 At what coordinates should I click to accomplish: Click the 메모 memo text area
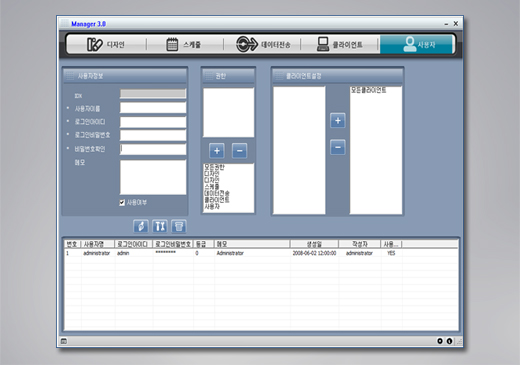click(153, 177)
